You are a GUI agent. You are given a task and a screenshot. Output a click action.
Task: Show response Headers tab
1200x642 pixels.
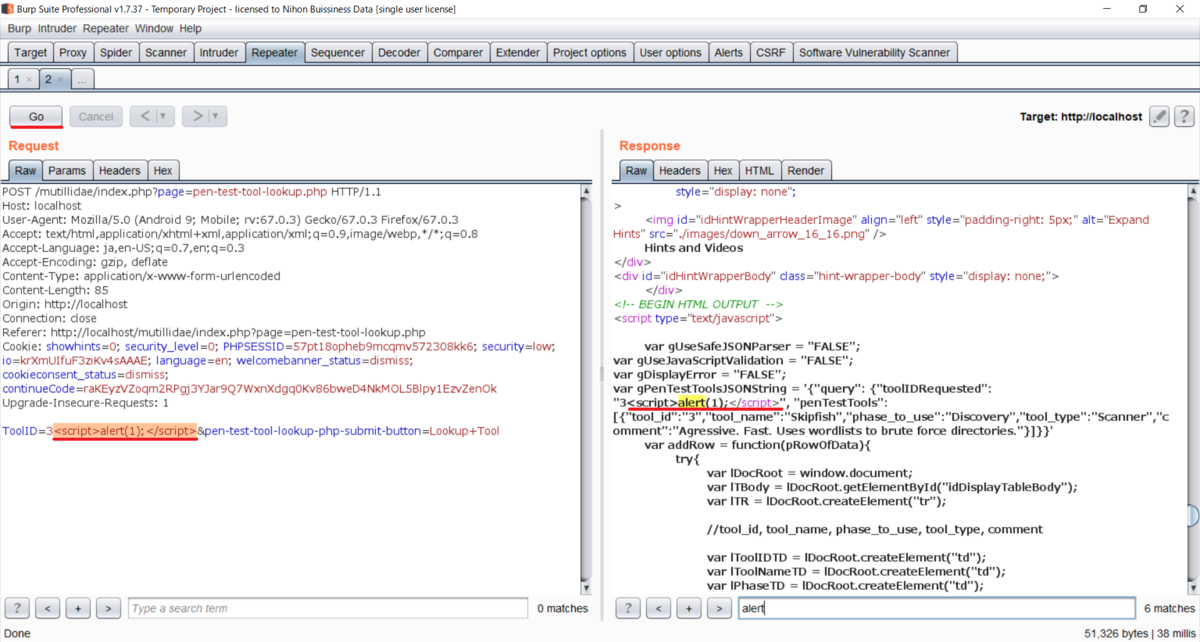[680, 170]
